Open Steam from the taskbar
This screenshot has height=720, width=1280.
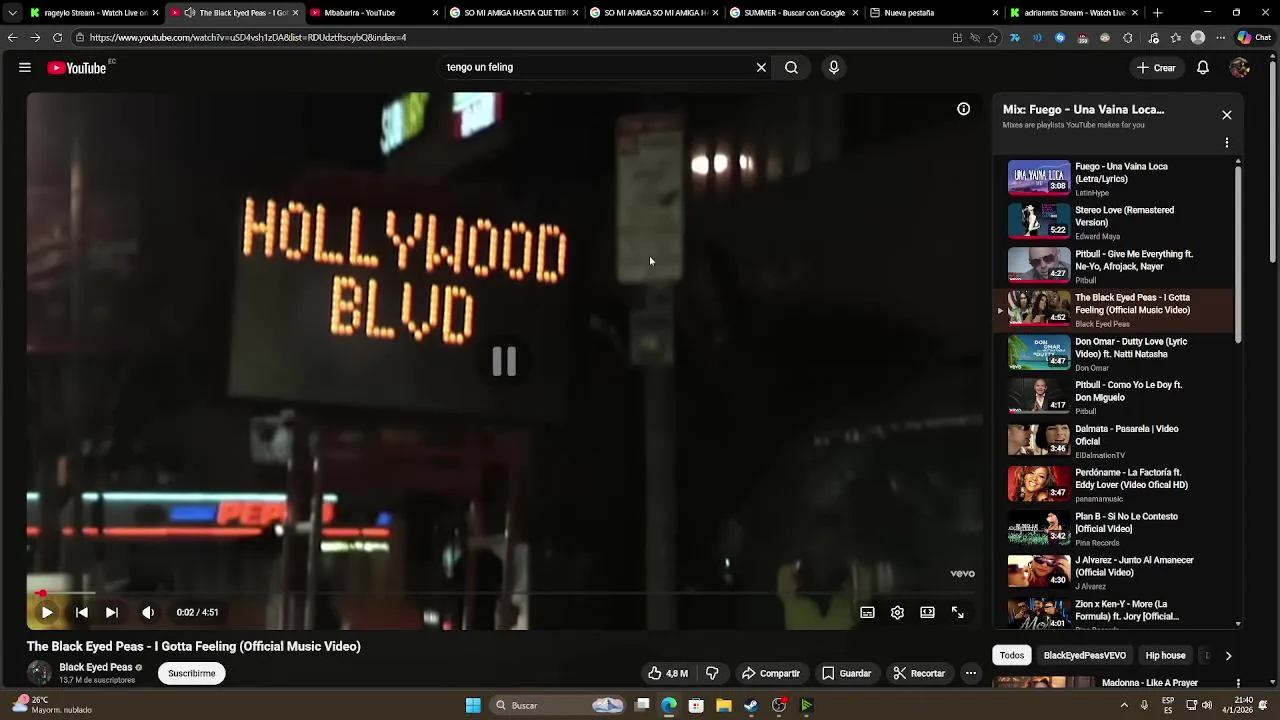(x=751, y=705)
